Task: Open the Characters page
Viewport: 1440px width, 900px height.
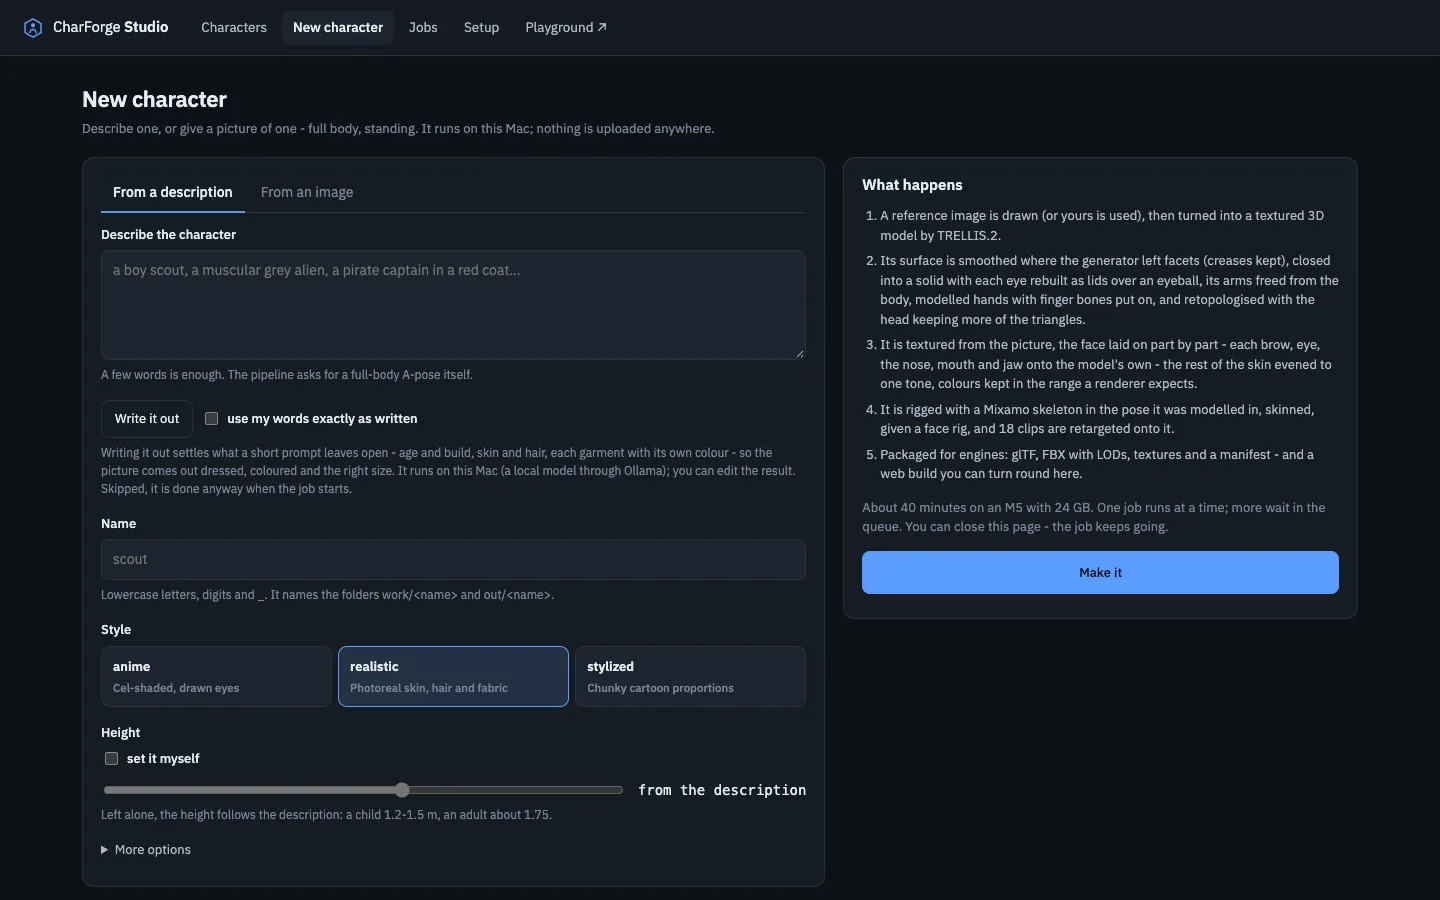Action: coord(234,27)
